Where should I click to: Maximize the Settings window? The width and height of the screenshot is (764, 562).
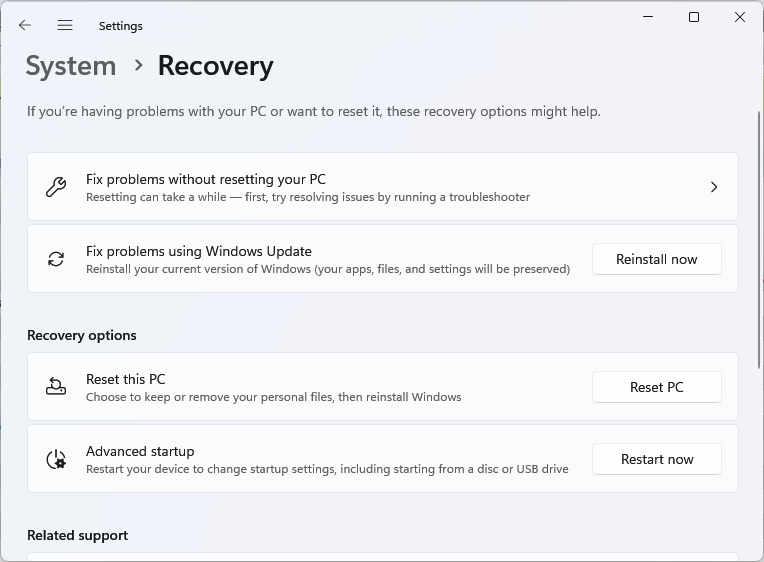(x=694, y=17)
